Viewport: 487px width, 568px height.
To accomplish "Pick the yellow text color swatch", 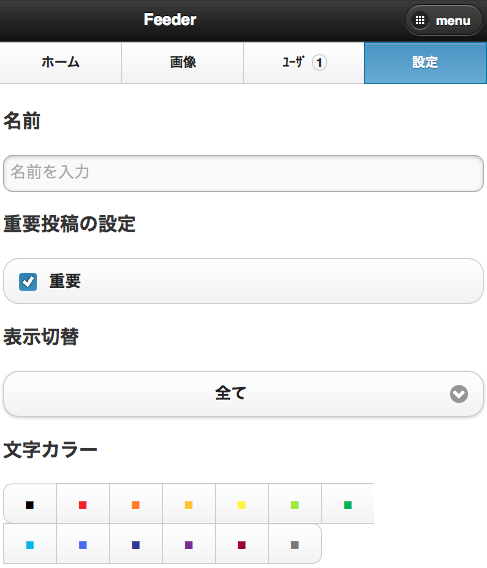I will click(x=241, y=505).
